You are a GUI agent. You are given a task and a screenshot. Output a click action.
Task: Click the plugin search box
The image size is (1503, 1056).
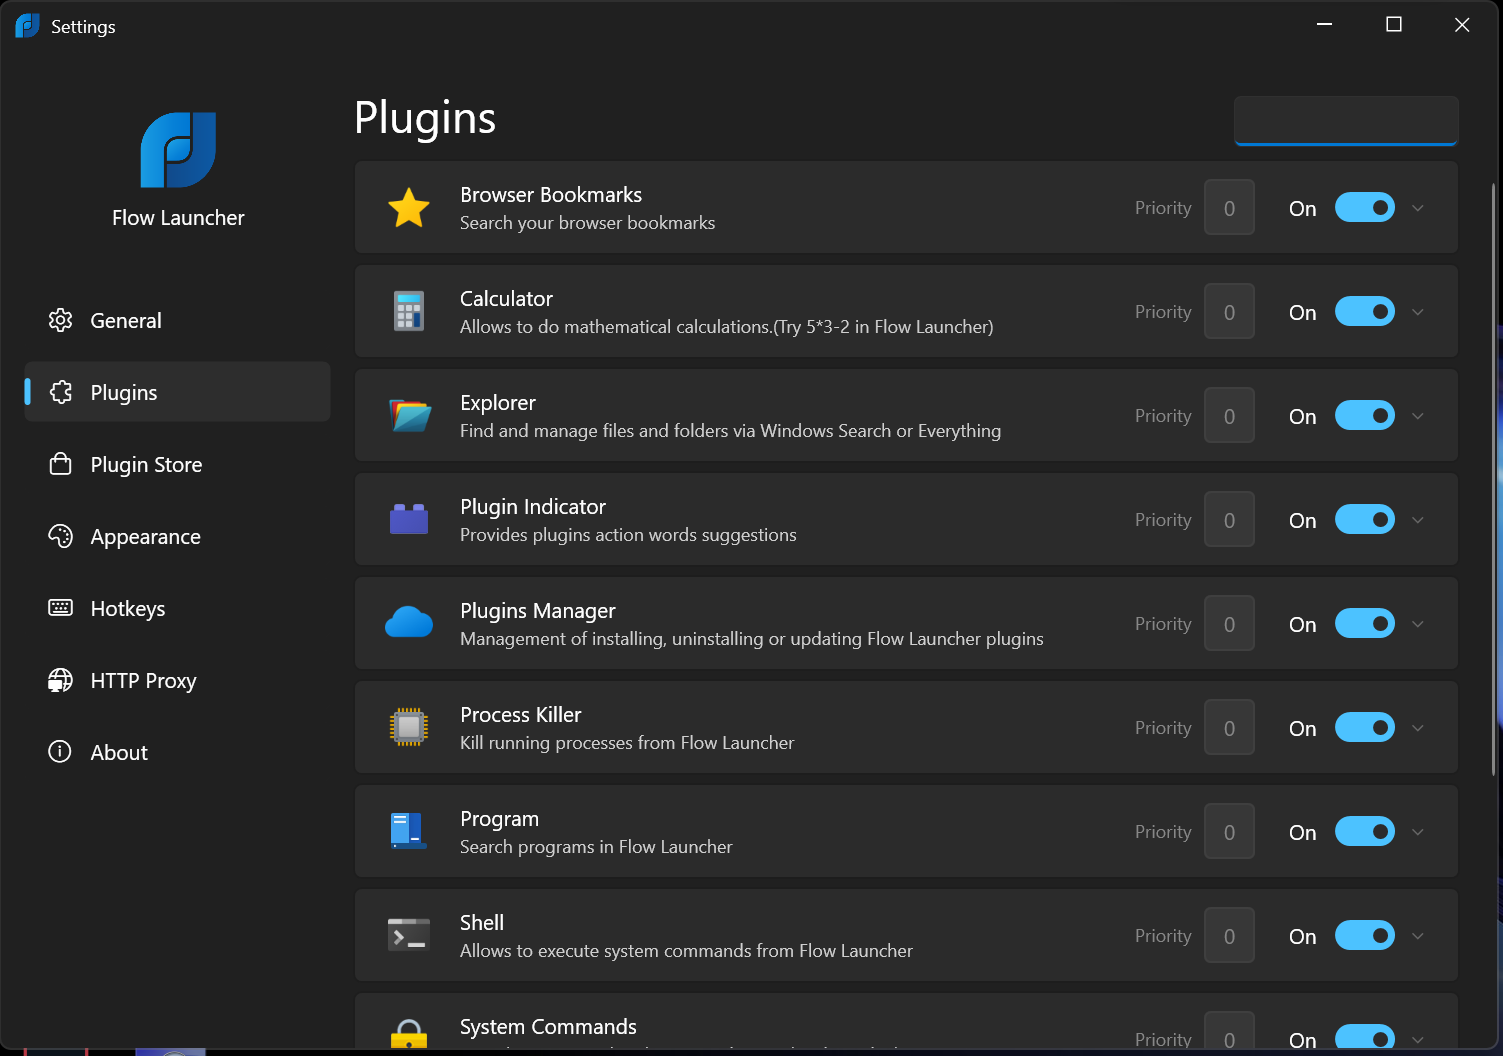1345,120
